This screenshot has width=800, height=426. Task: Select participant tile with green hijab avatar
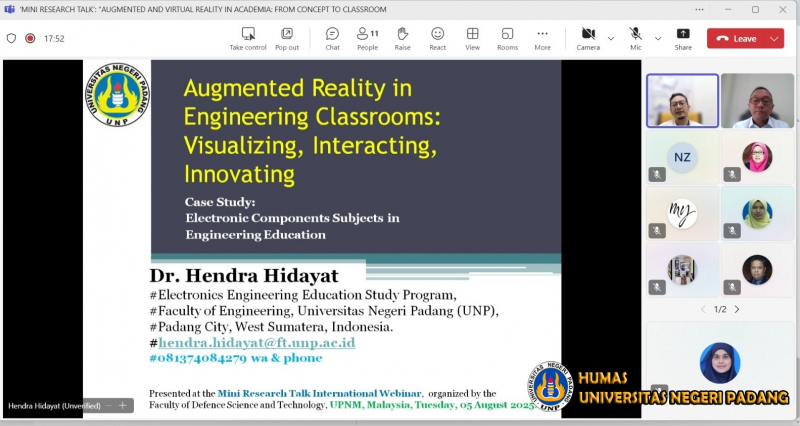[757, 213]
